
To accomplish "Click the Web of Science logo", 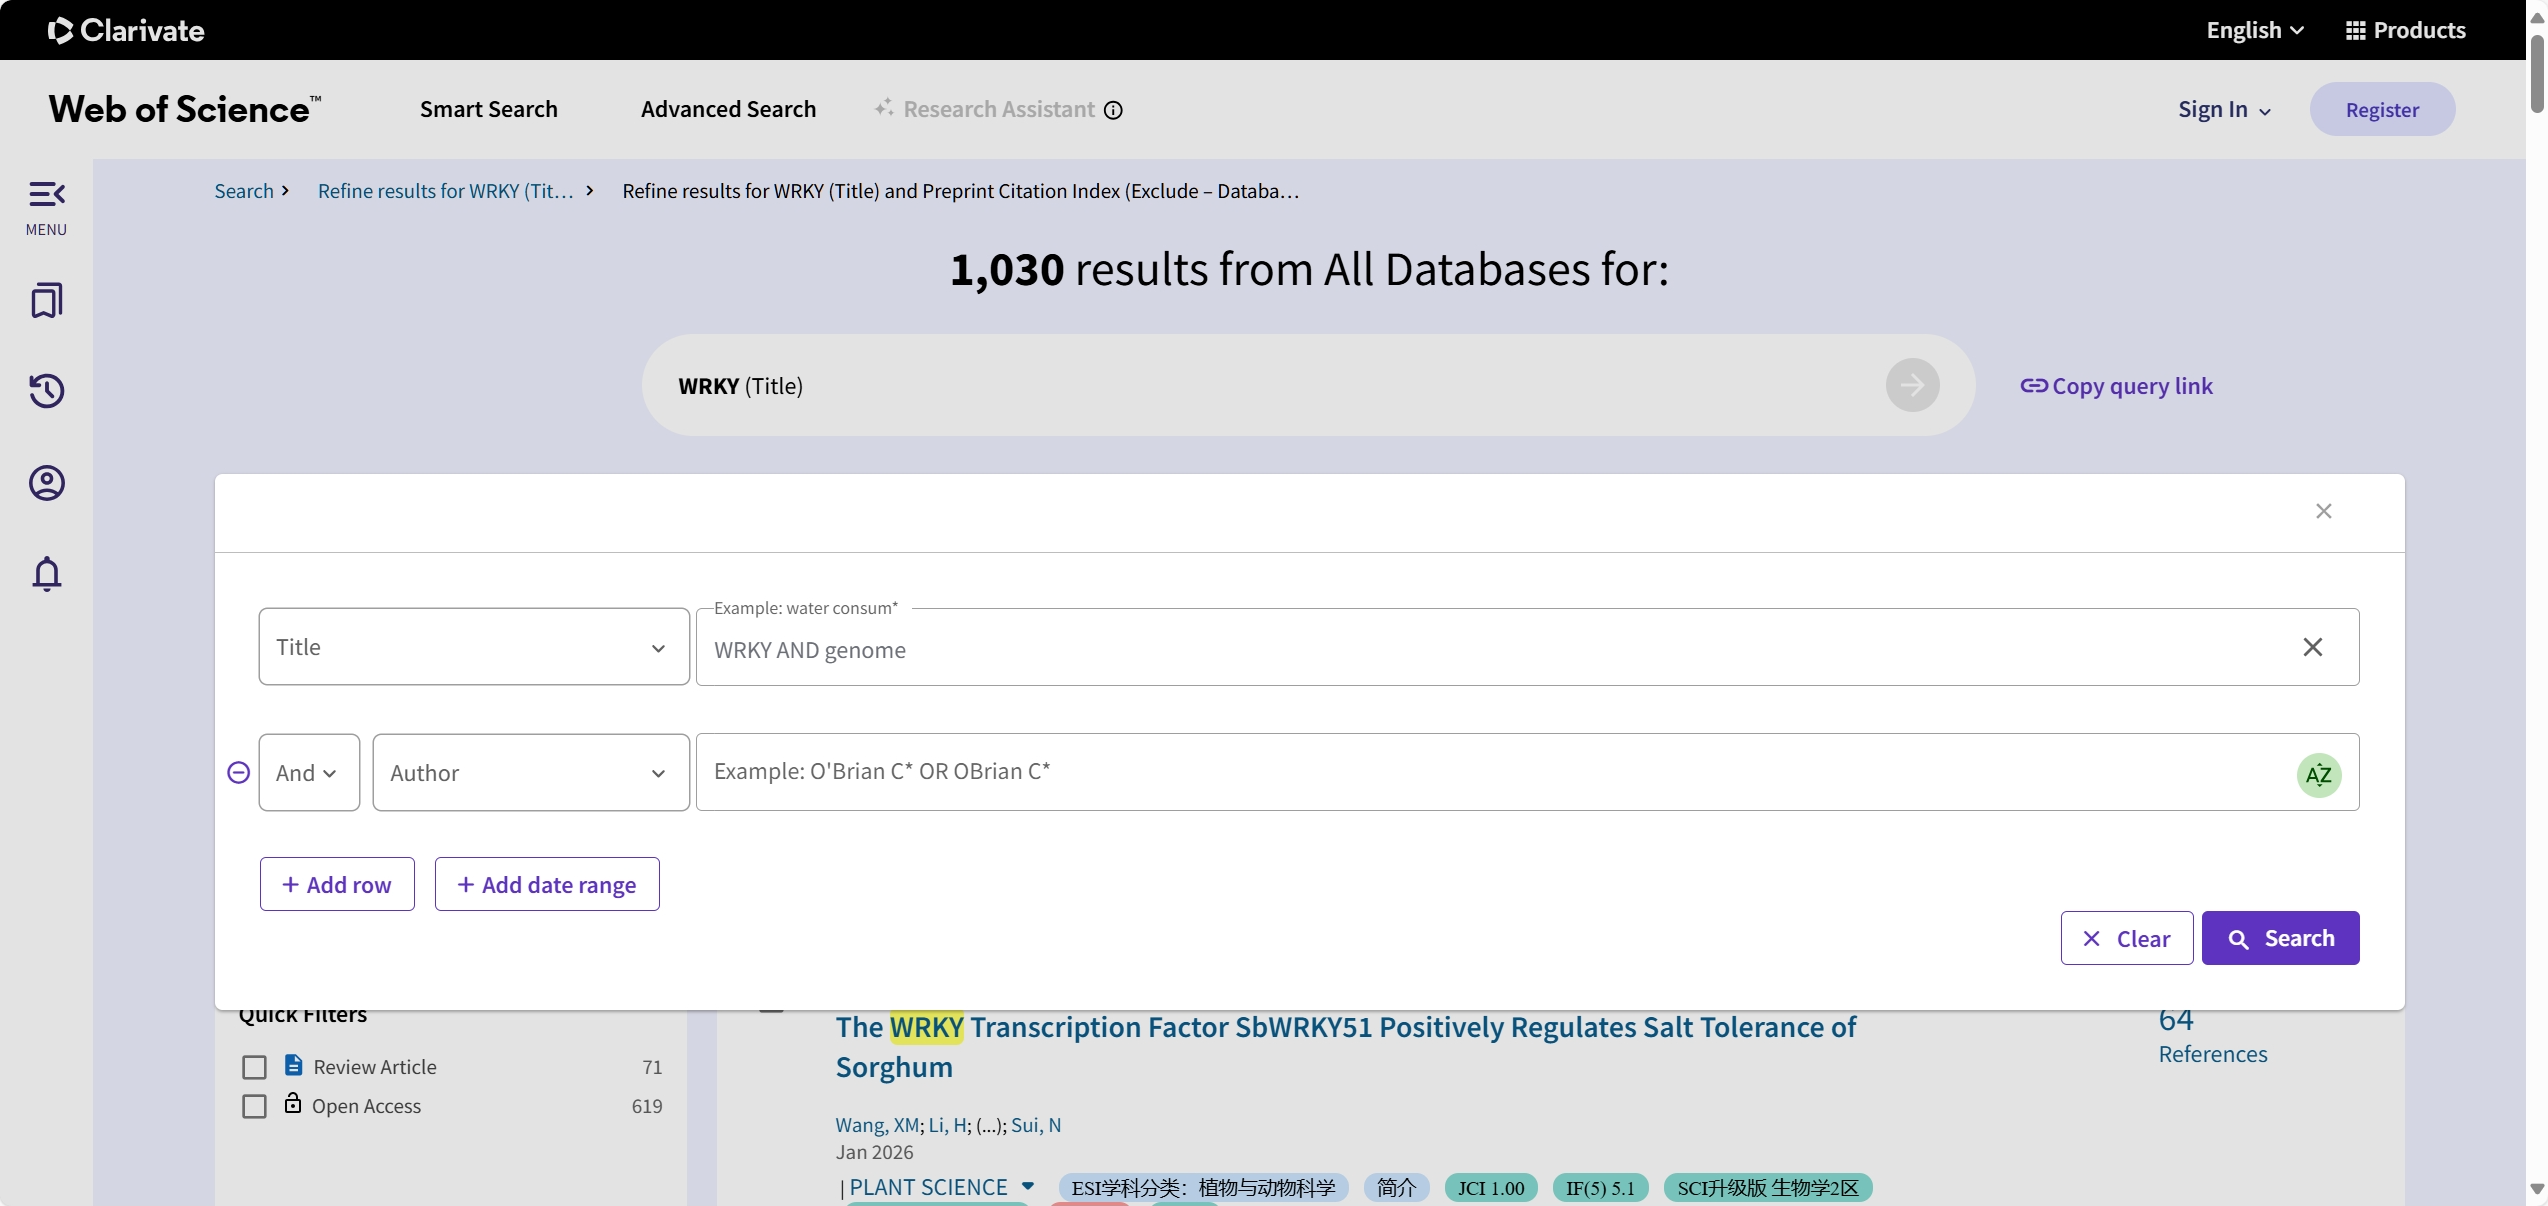I will (x=185, y=109).
